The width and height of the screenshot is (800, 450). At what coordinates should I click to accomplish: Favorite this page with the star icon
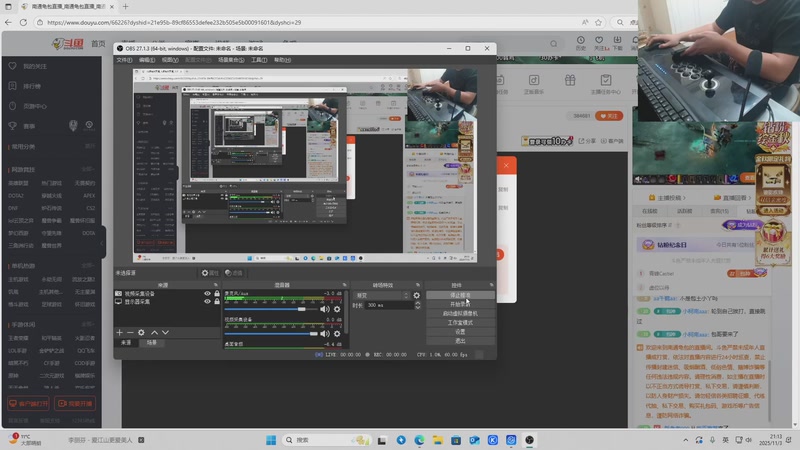tap(598, 22)
